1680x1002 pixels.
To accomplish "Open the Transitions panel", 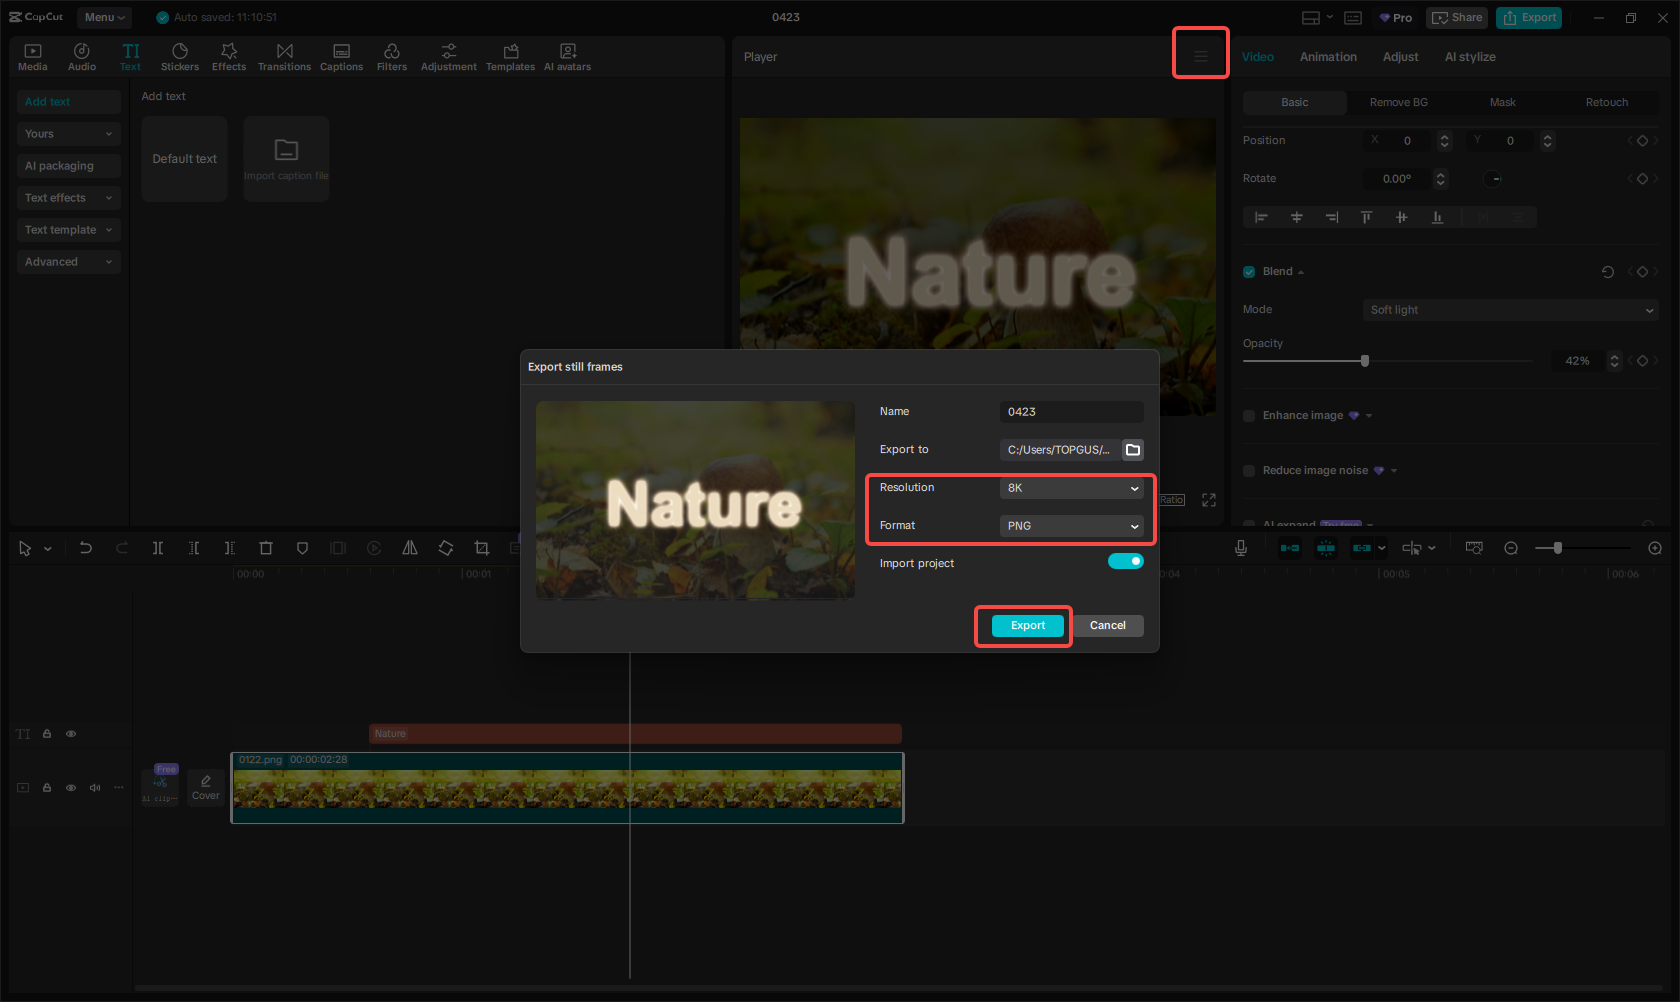I will point(284,57).
